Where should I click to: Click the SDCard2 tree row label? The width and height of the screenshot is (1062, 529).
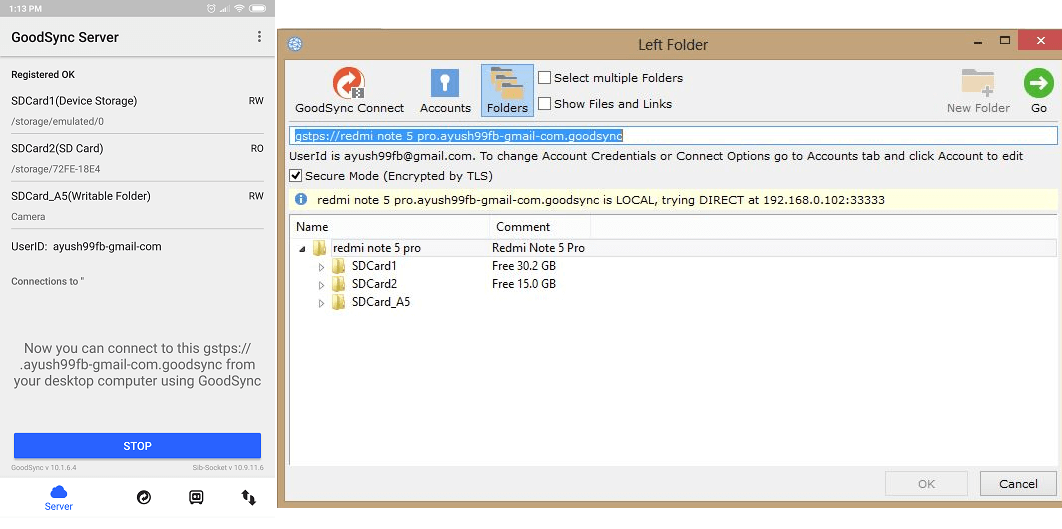pos(374,284)
